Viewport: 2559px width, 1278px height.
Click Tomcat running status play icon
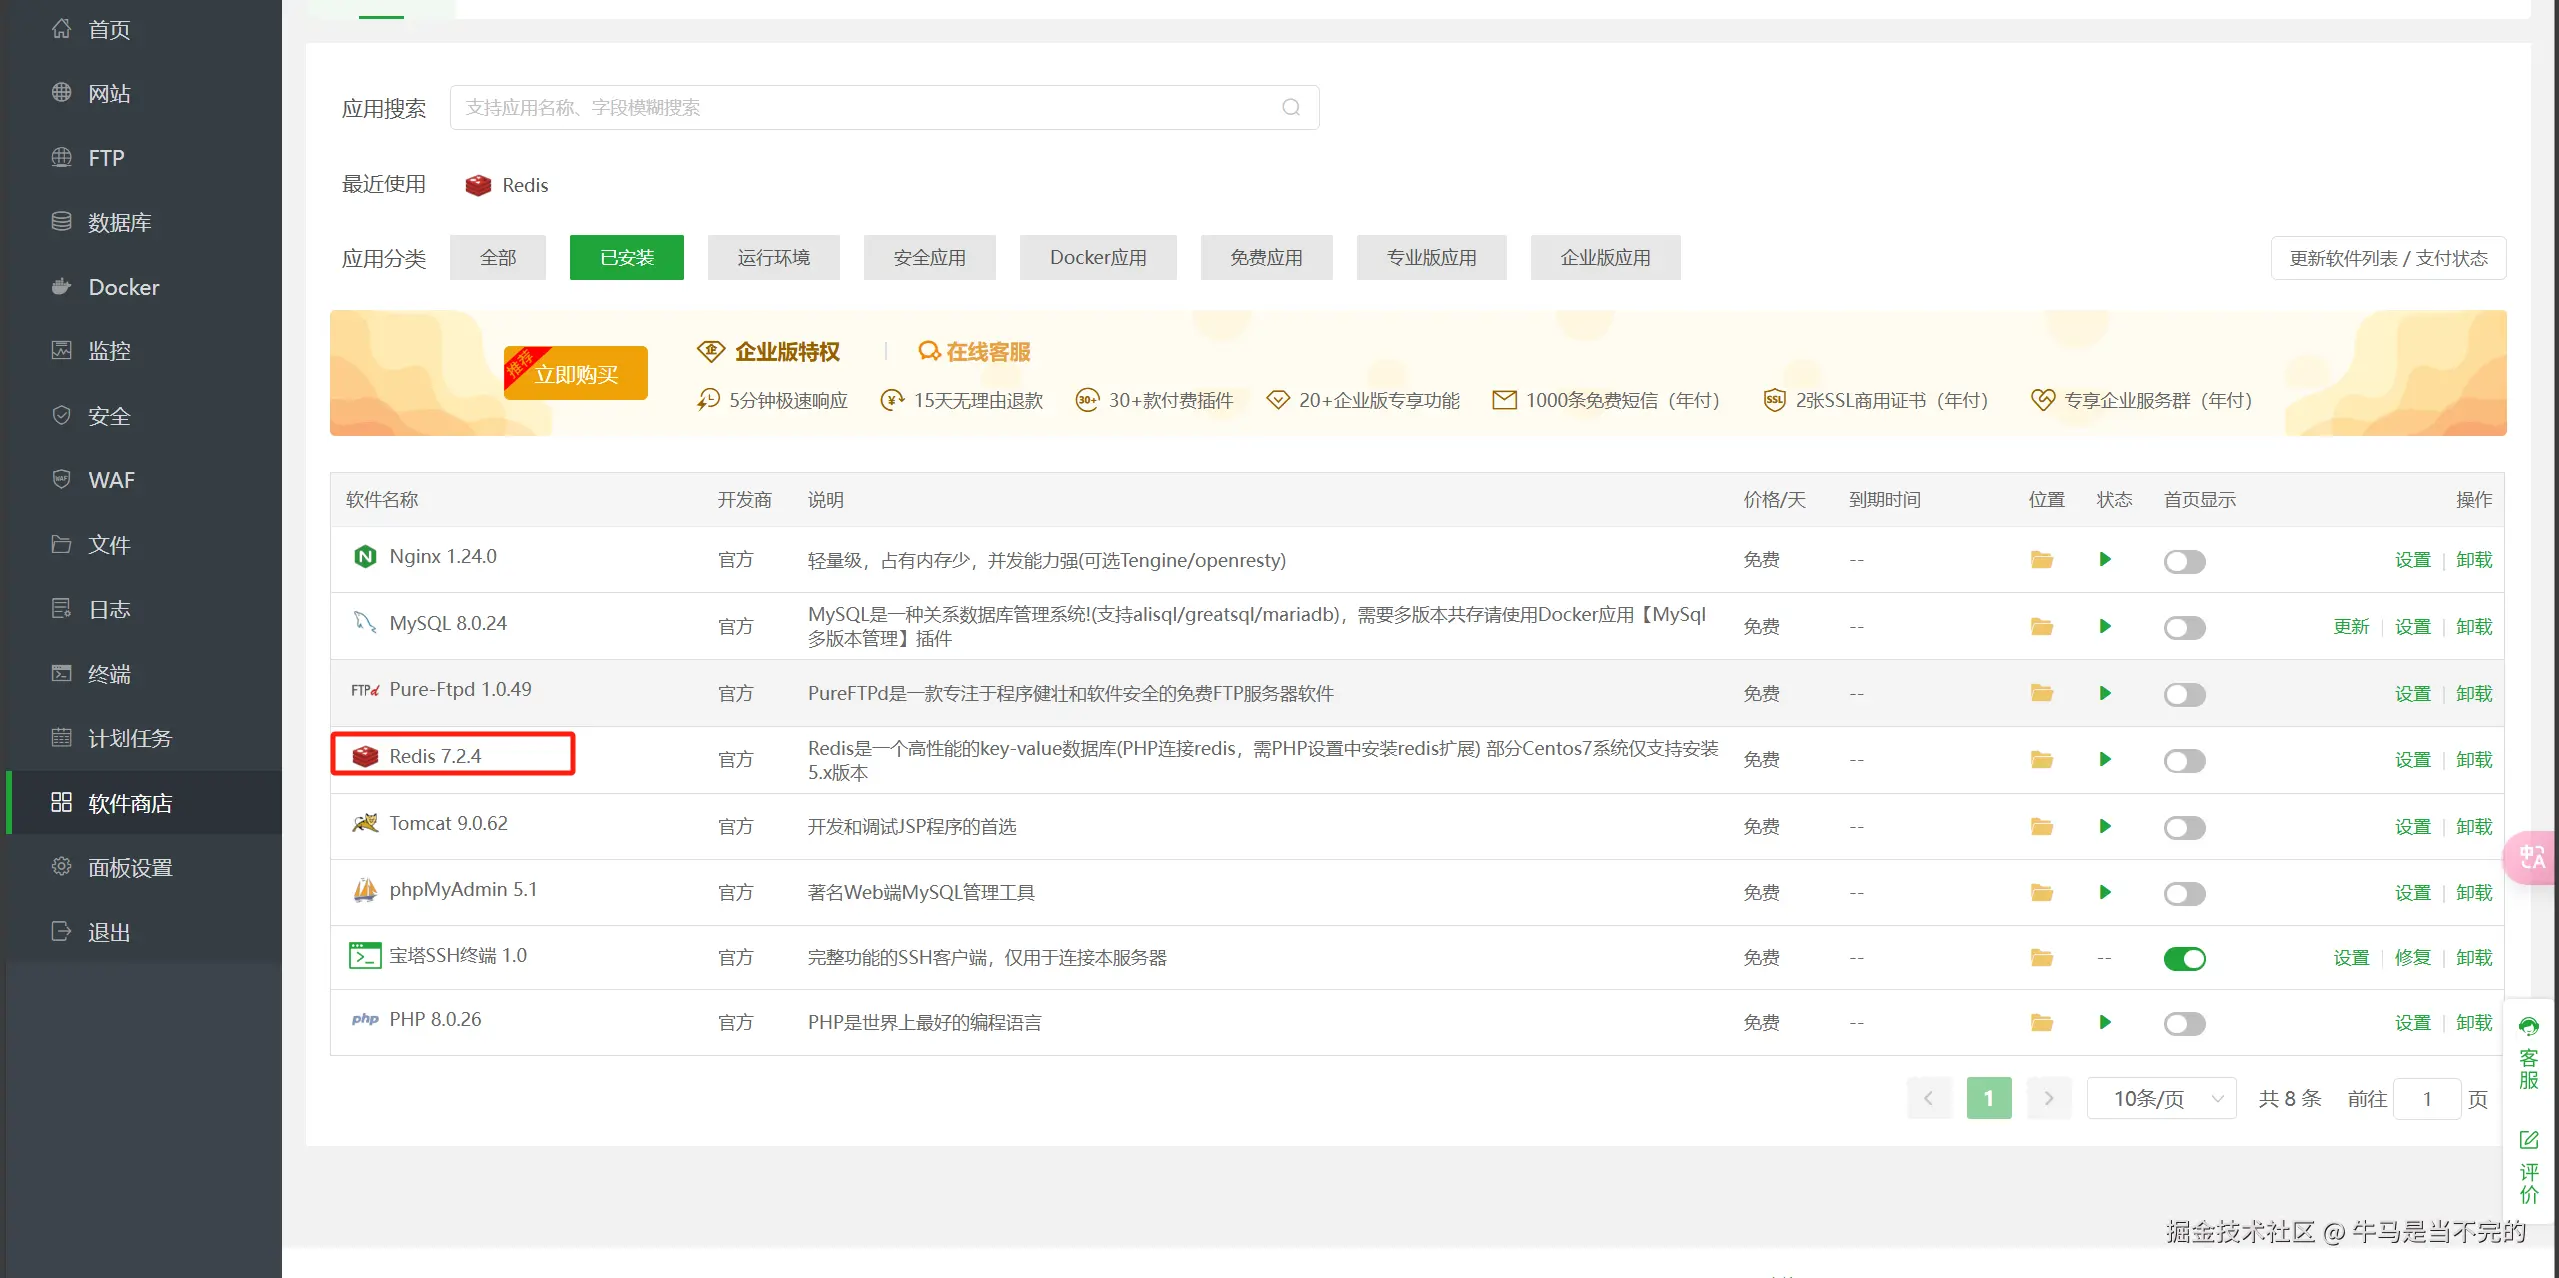2105,827
